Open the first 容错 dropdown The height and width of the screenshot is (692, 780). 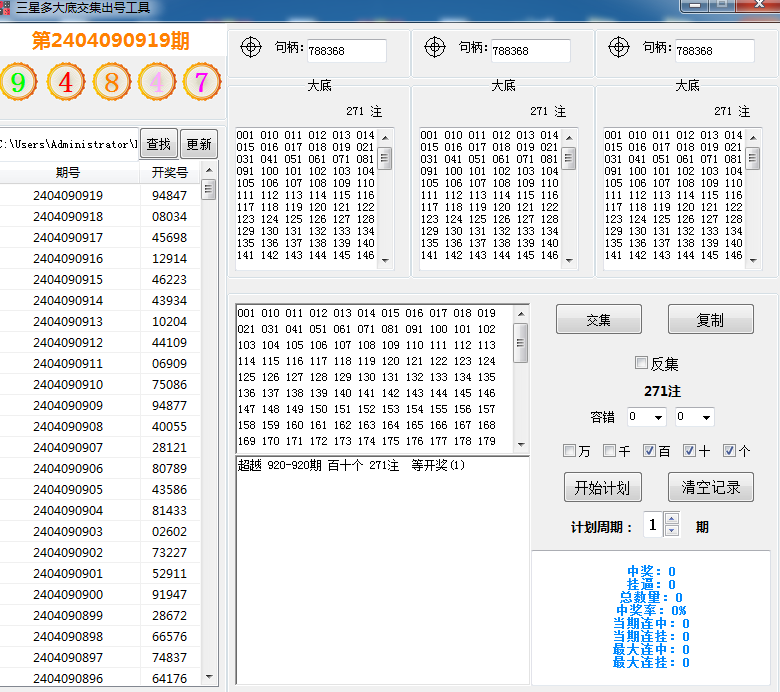pos(645,417)
